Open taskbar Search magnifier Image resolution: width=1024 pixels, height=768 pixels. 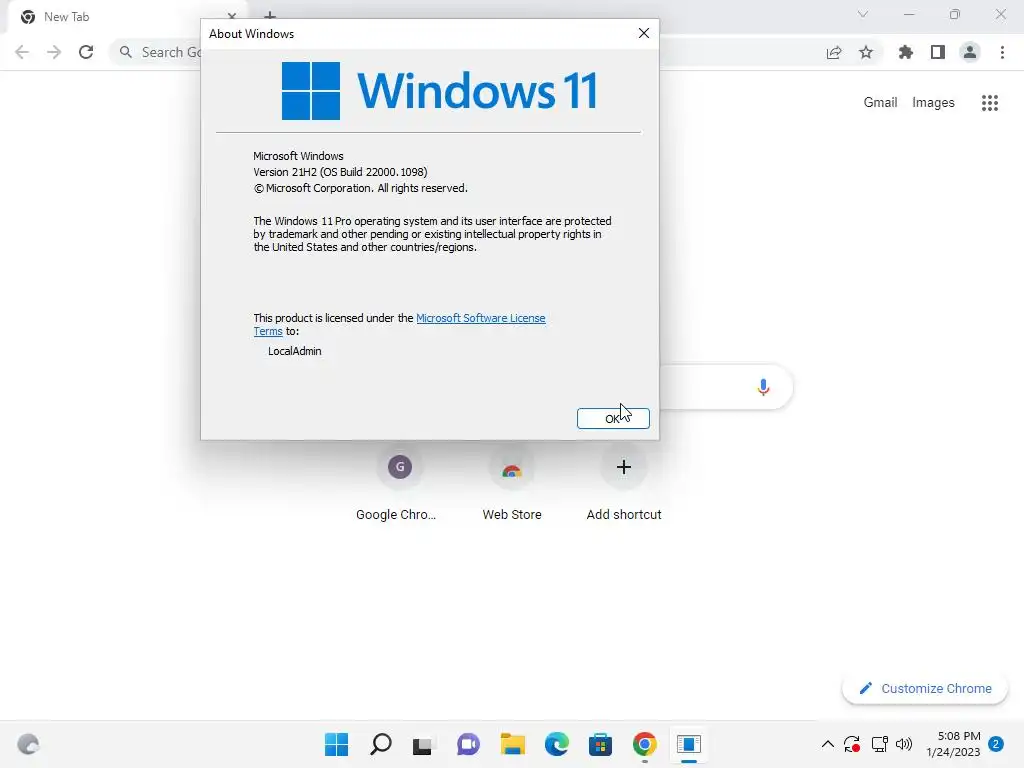click(x=381, y=744)
